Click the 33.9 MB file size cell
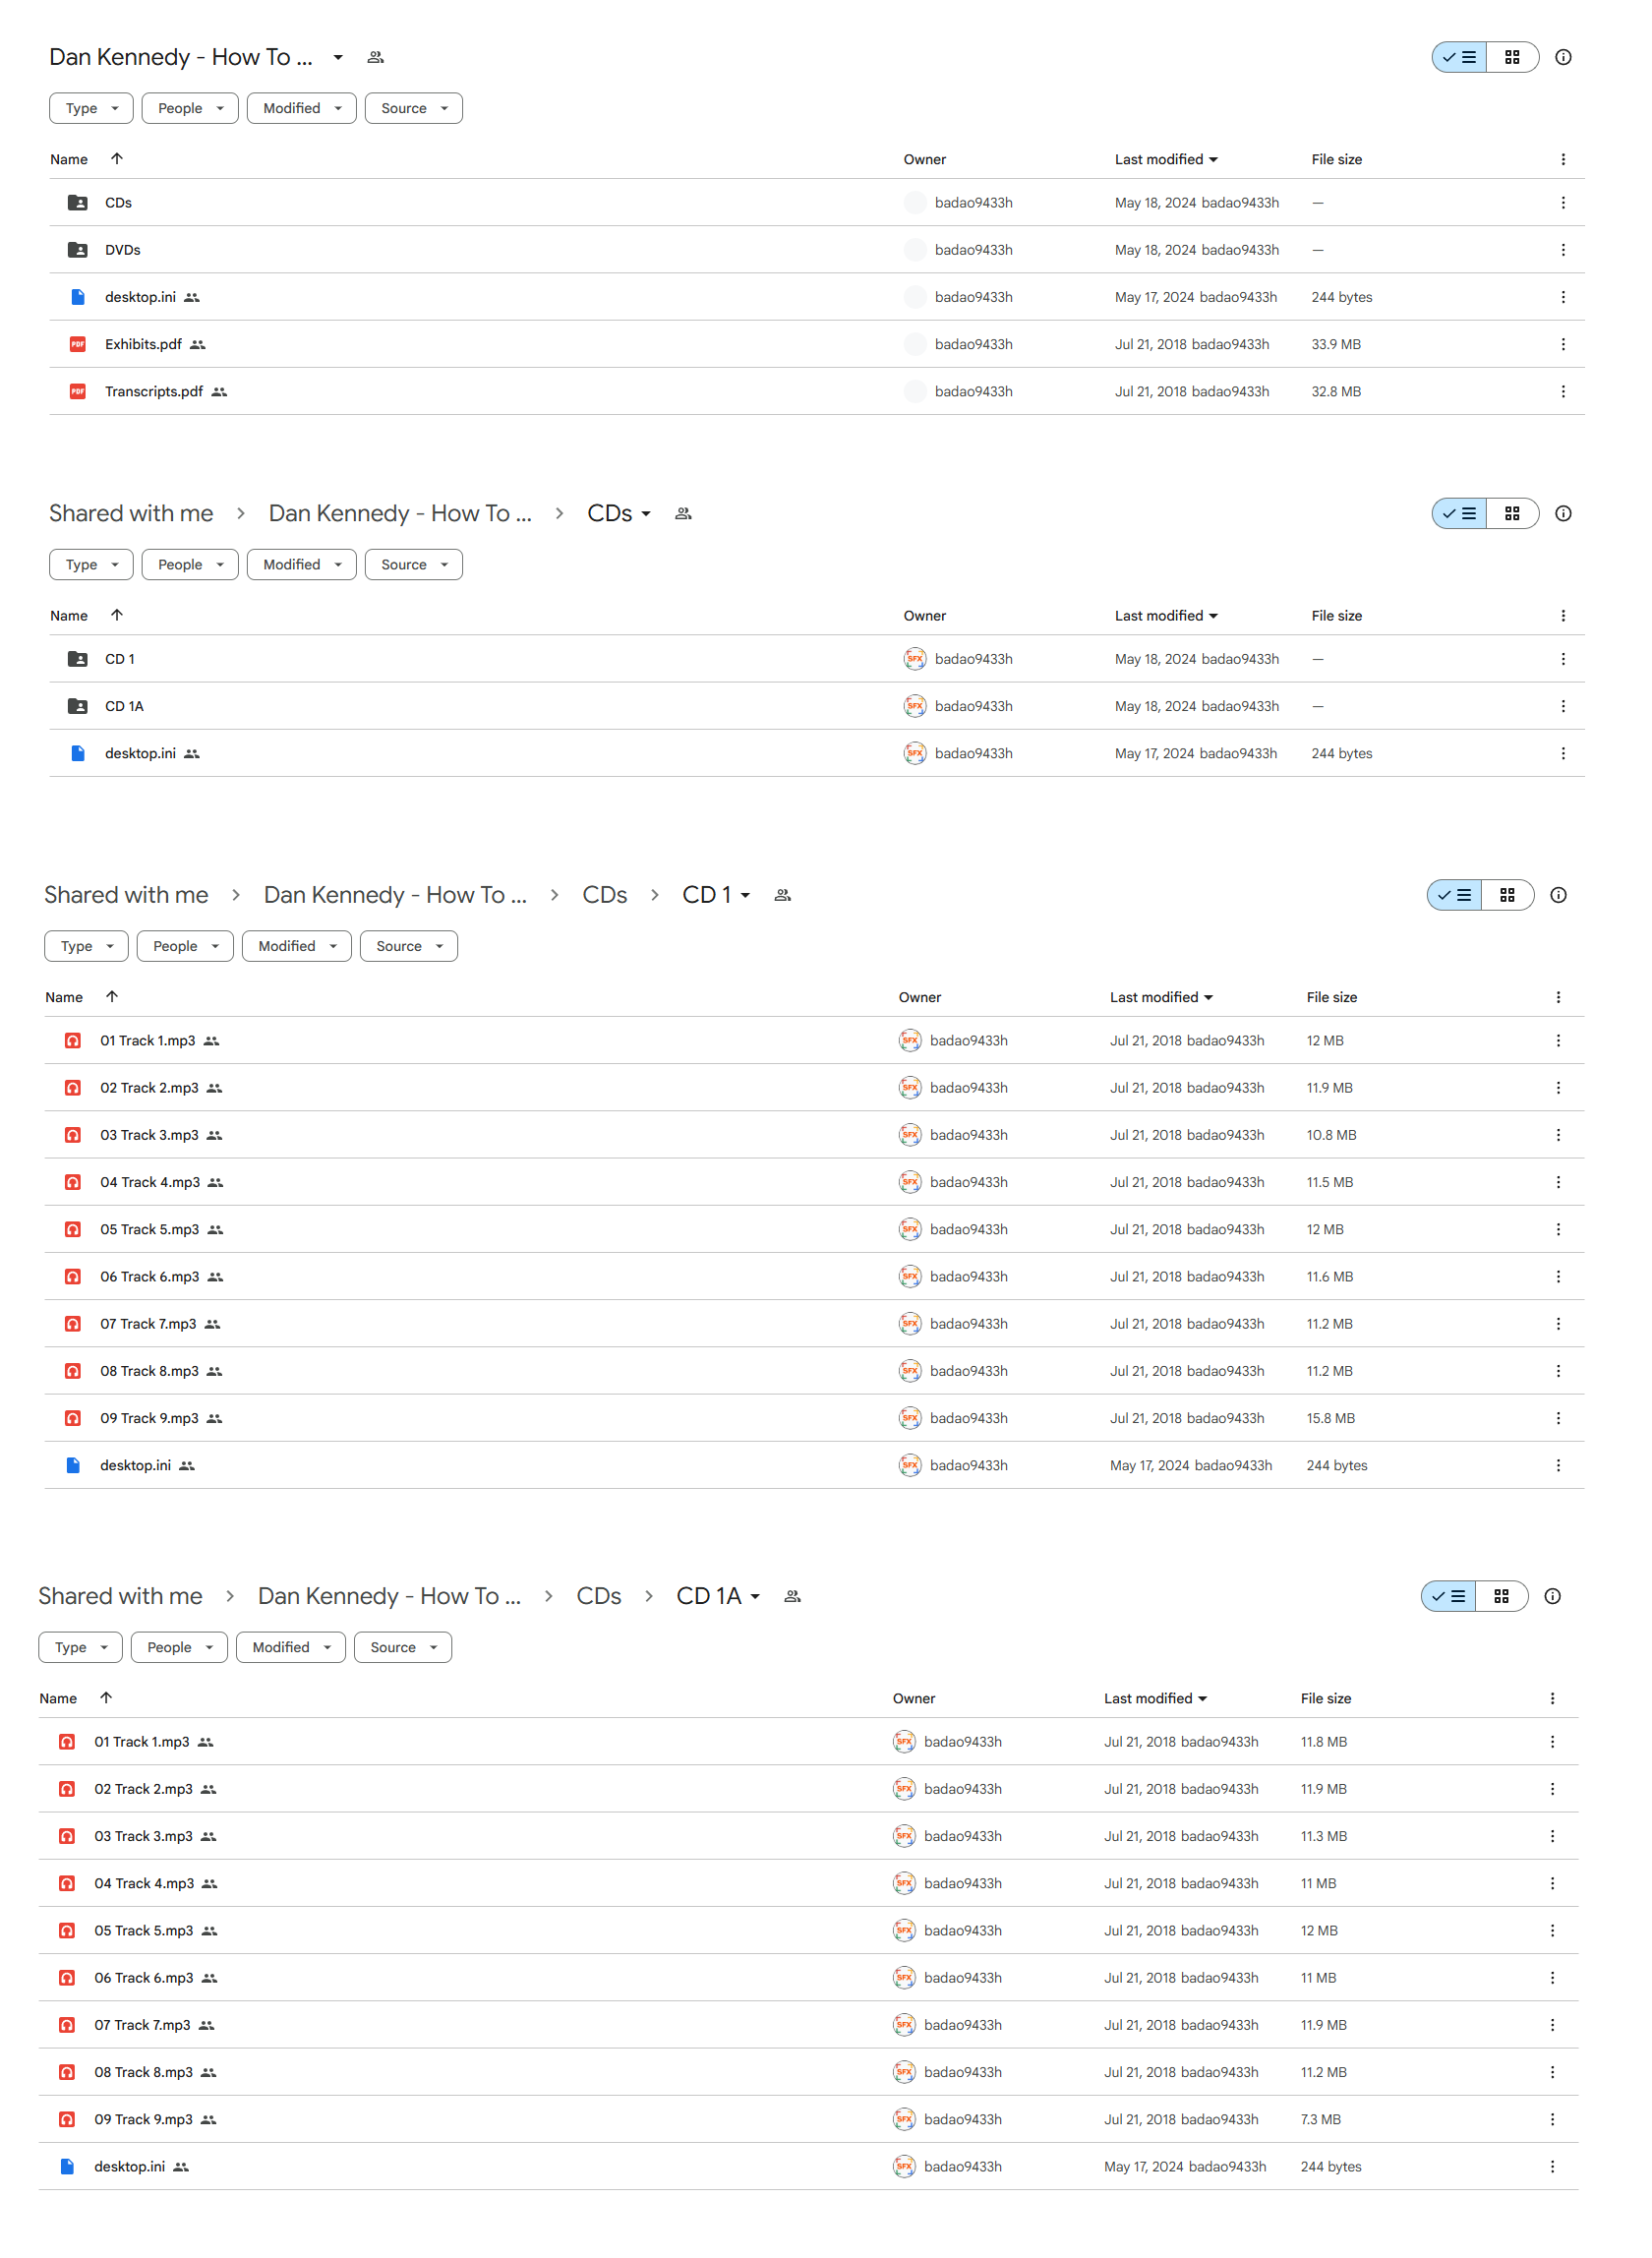The image size is (1652, 2258). [x=1336, y=344]
